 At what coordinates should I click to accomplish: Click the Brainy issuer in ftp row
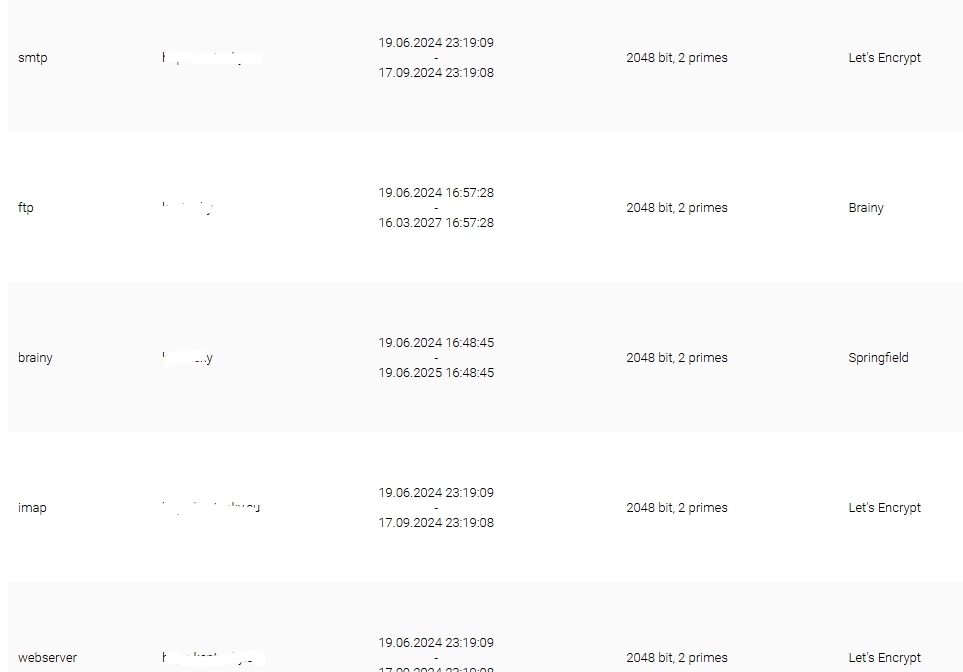coord(865,208)
